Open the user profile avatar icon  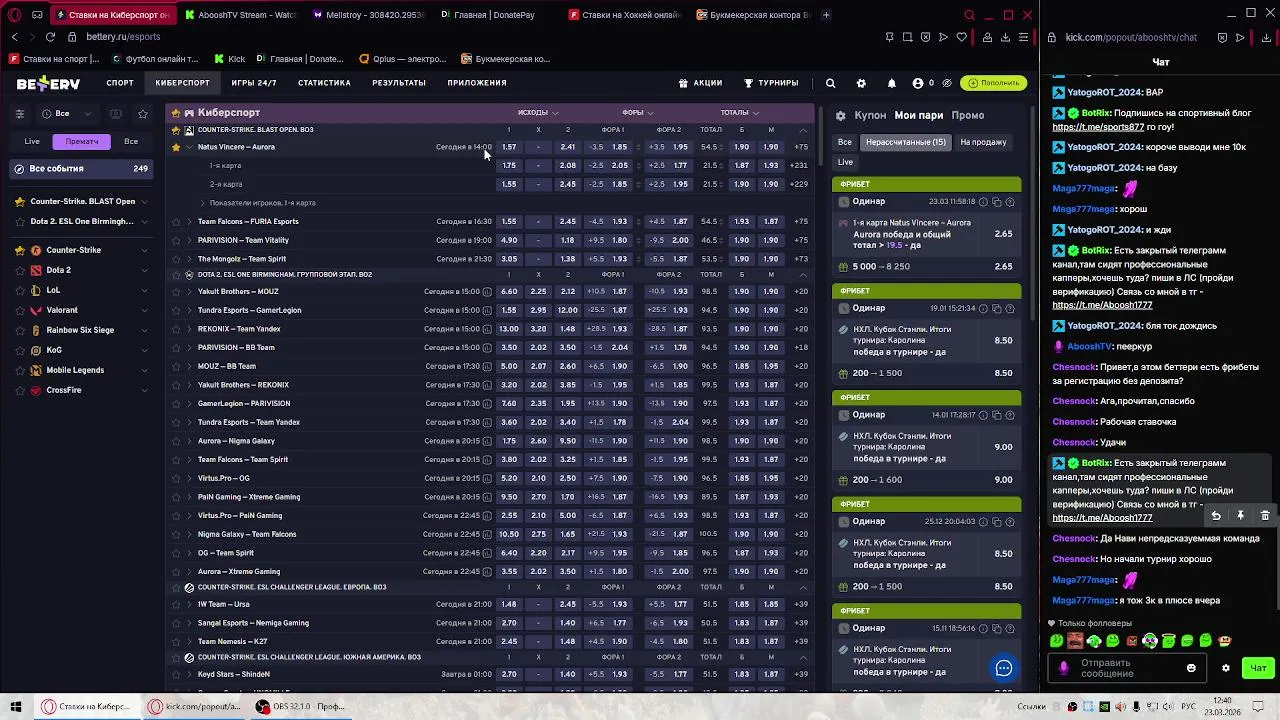pyautogui.click(x=917, y=83)
